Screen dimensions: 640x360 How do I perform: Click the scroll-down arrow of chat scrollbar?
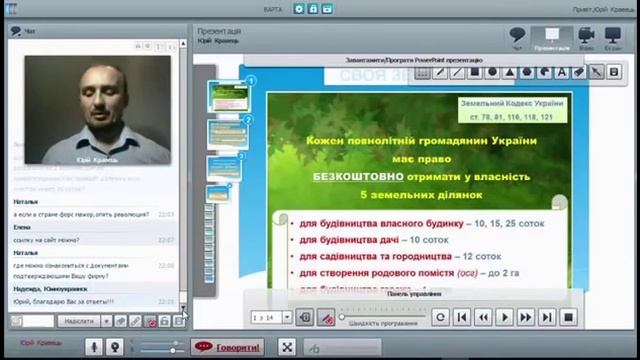coord(183,307)
